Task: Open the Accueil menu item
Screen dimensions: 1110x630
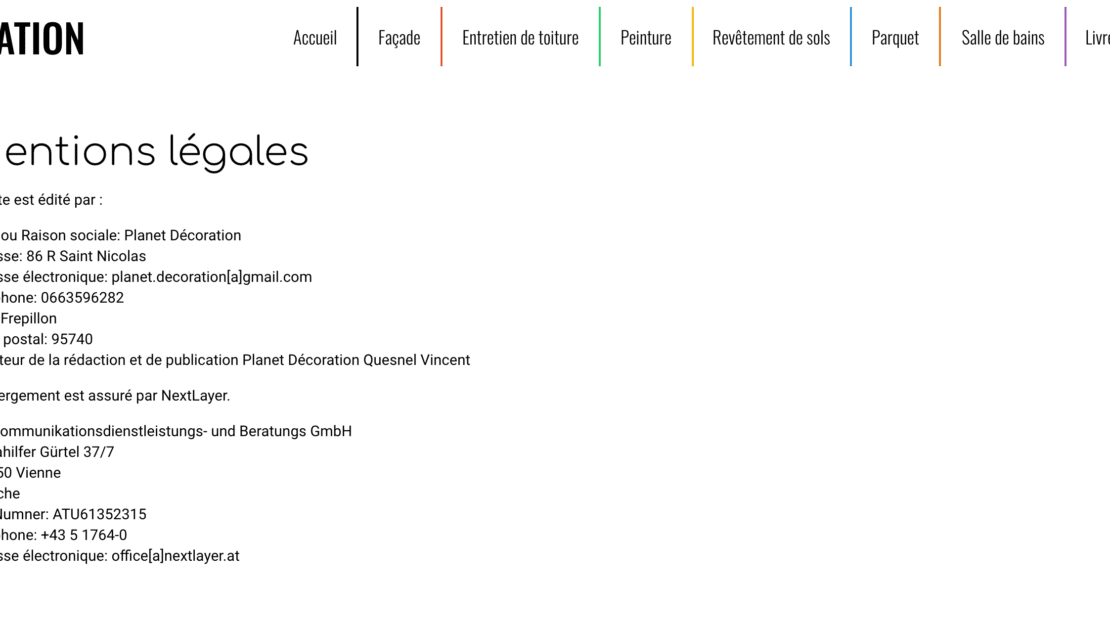Action: point(314,37)
